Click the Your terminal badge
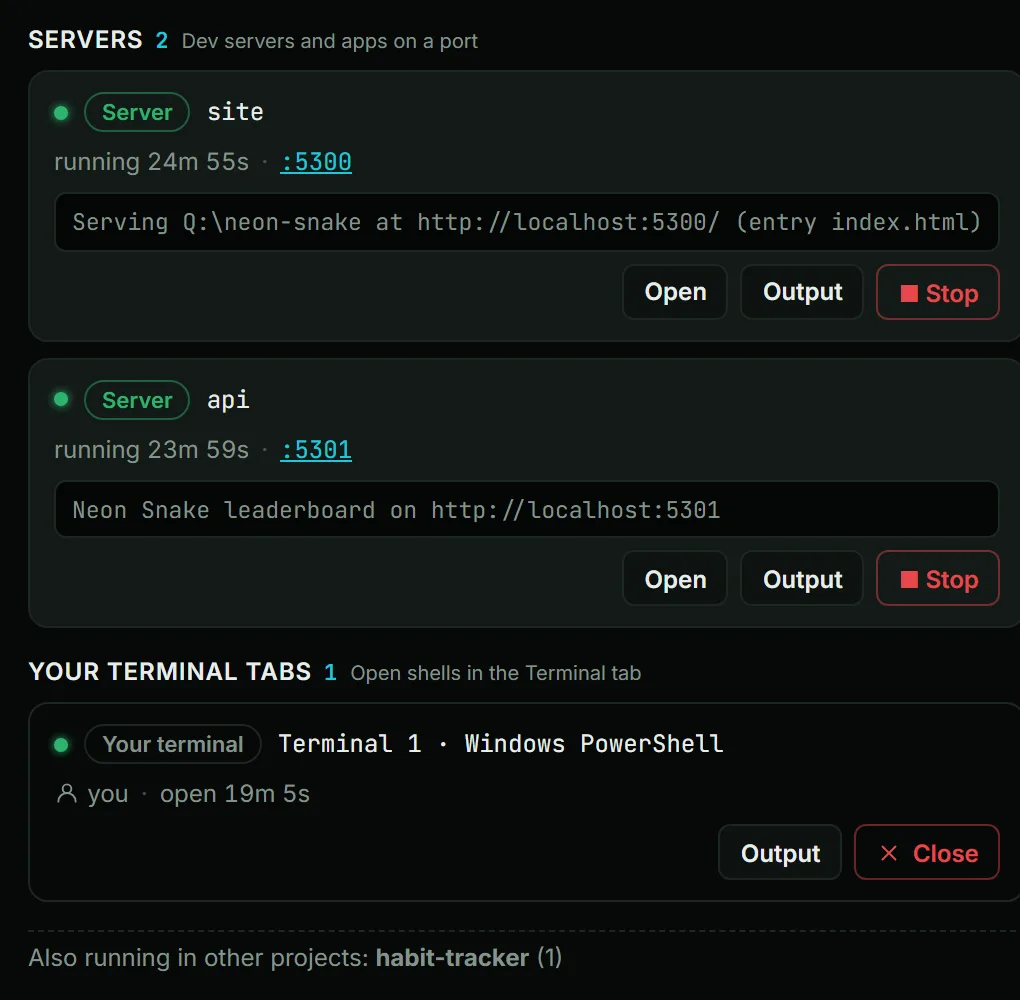 click(172, 744)
